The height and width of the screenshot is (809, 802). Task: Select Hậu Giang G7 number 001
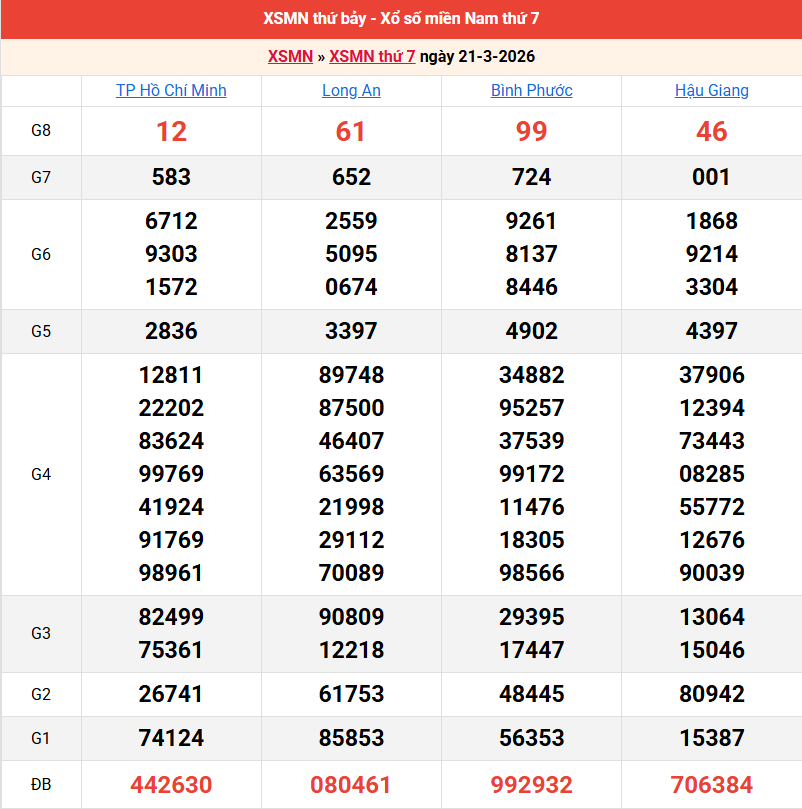711,177
